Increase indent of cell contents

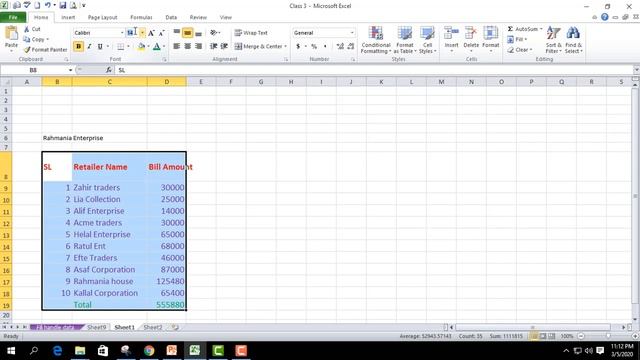224,47
